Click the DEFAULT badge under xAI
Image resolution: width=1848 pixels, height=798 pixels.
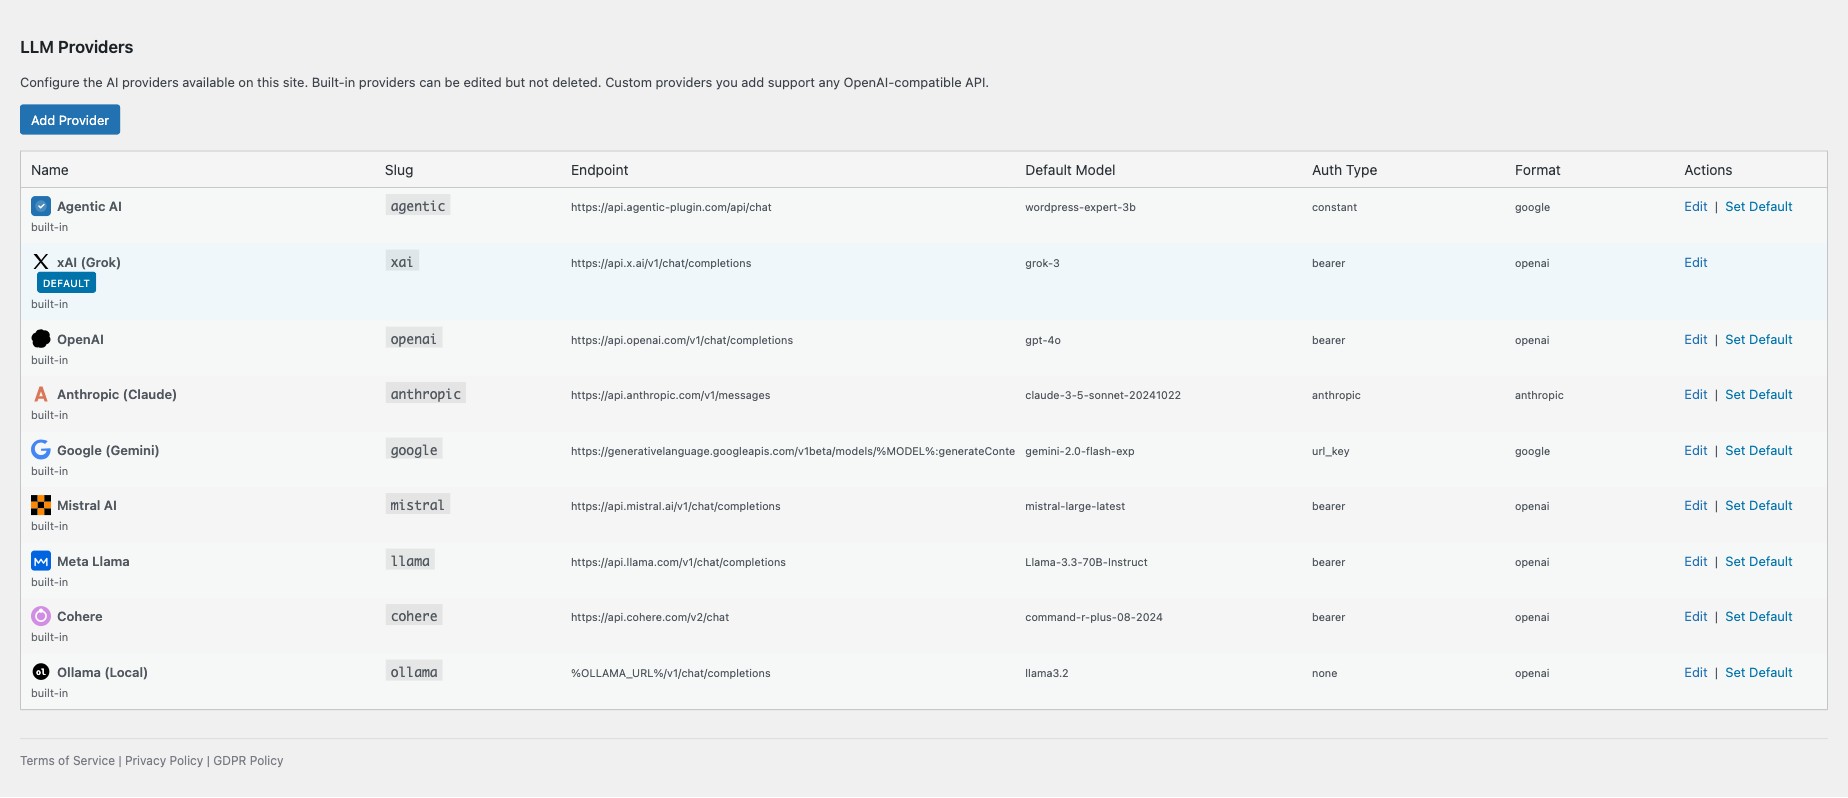66,283
